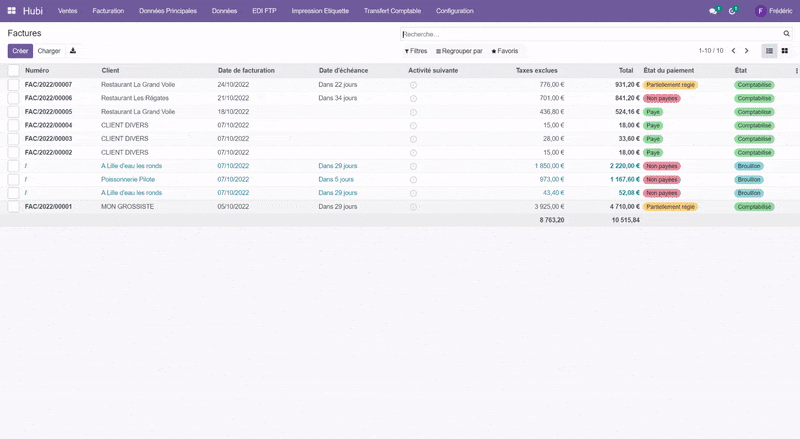
Task: Check the row for FAC/2022/00001
Action: tap(13, 206)
